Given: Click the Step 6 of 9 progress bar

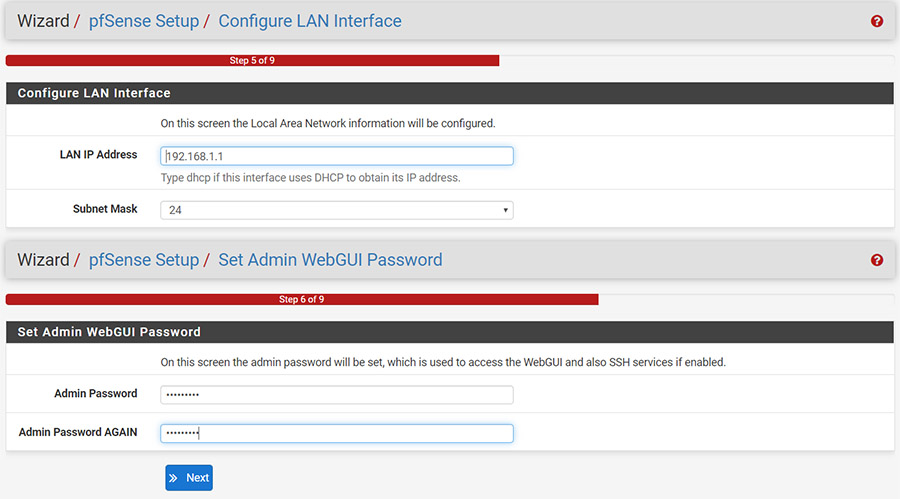Looking at the screenshot, I should (302, 299).
